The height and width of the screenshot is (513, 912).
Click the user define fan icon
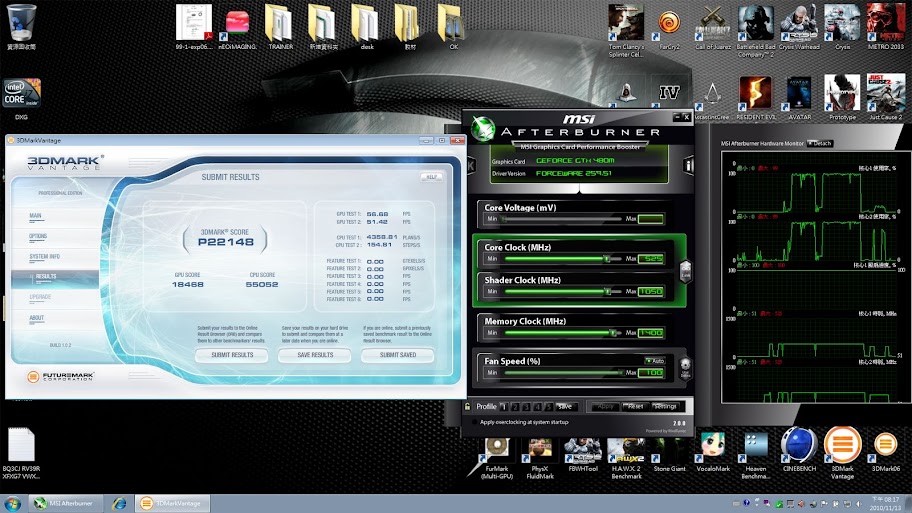coord(685,368)
